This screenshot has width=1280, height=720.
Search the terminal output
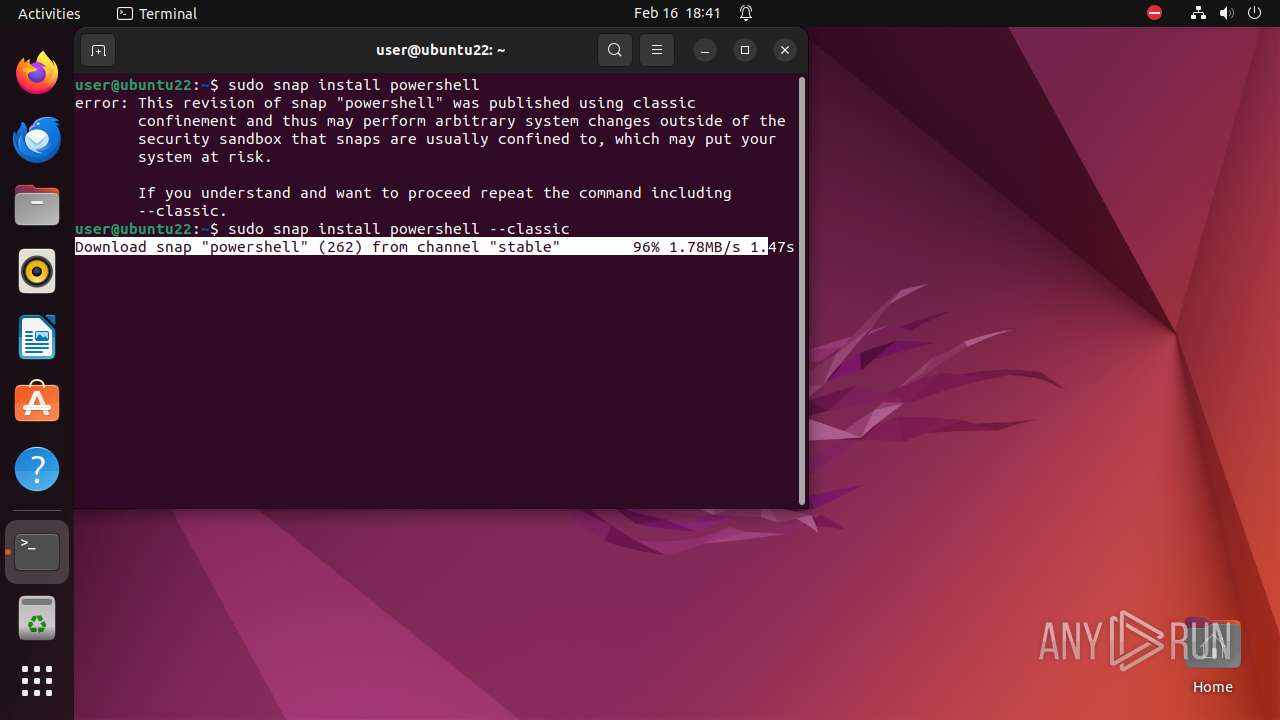615,50
